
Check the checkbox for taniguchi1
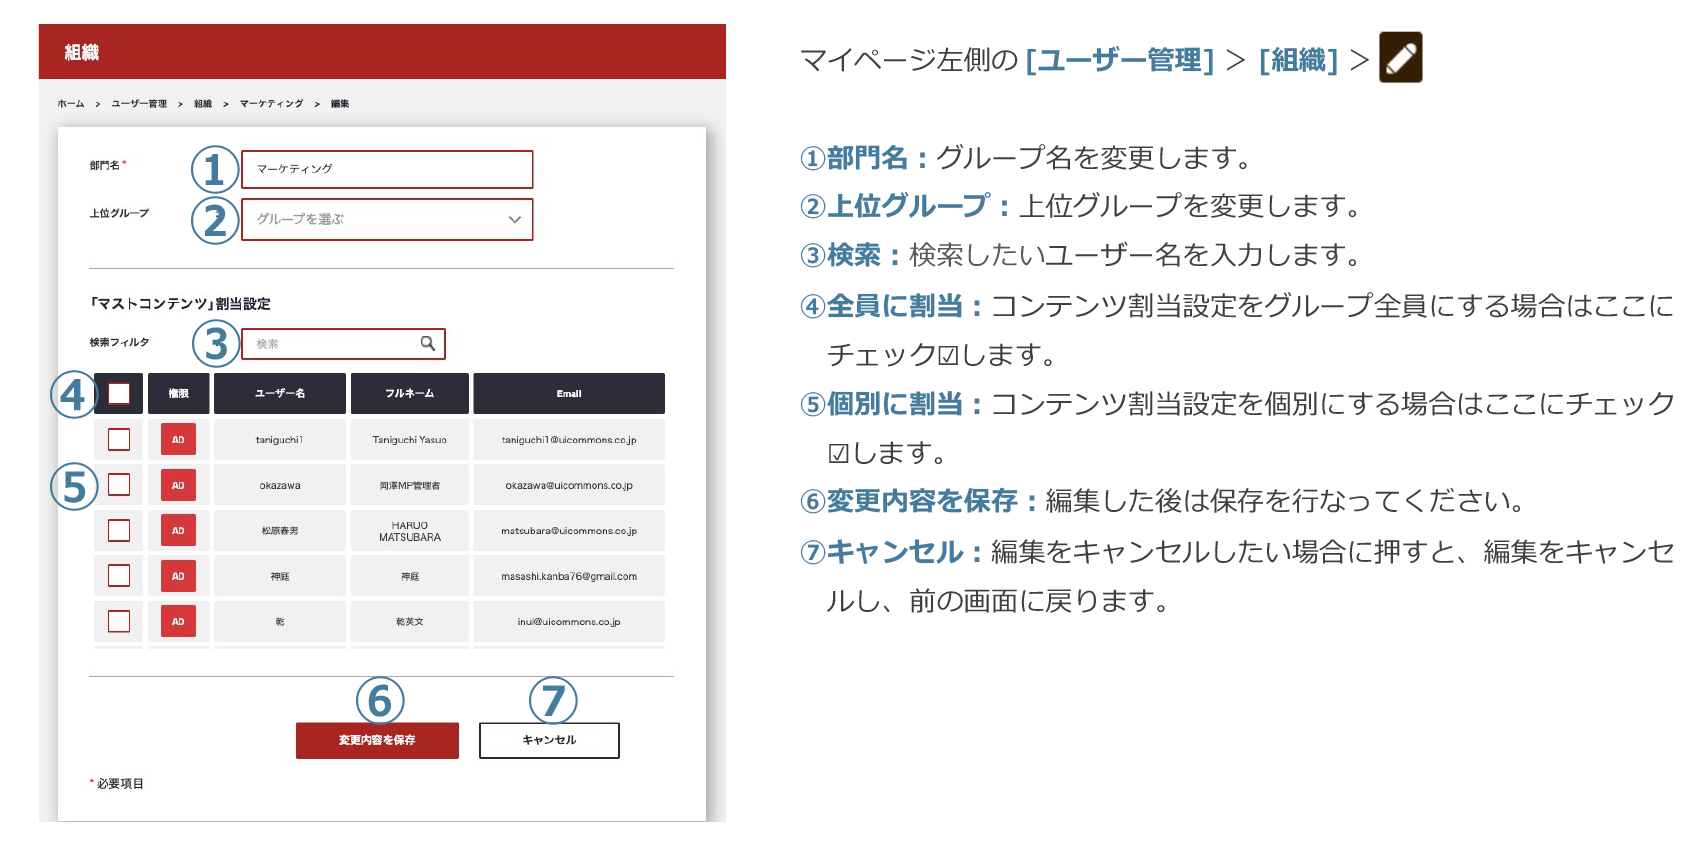coord(119,440)
